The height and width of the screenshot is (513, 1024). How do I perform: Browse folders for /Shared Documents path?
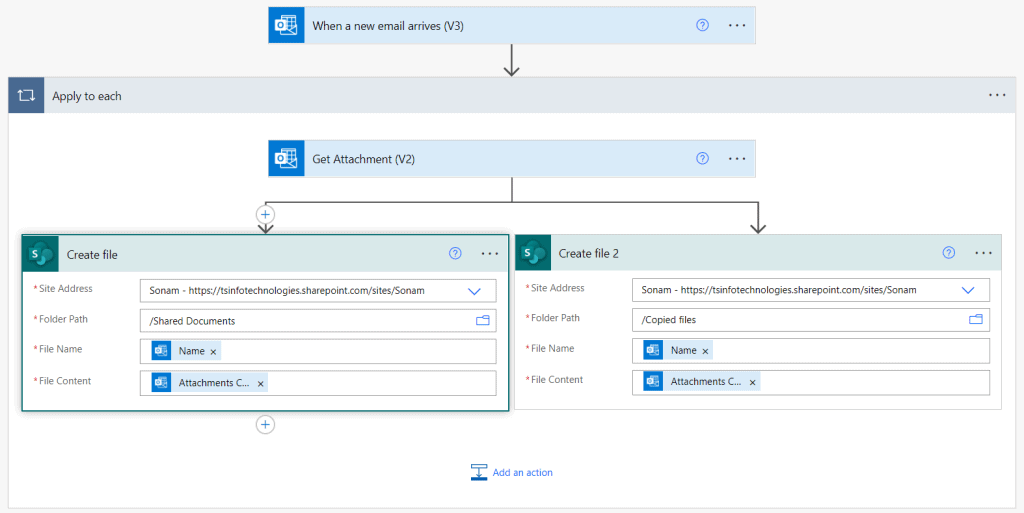point(483,320)
